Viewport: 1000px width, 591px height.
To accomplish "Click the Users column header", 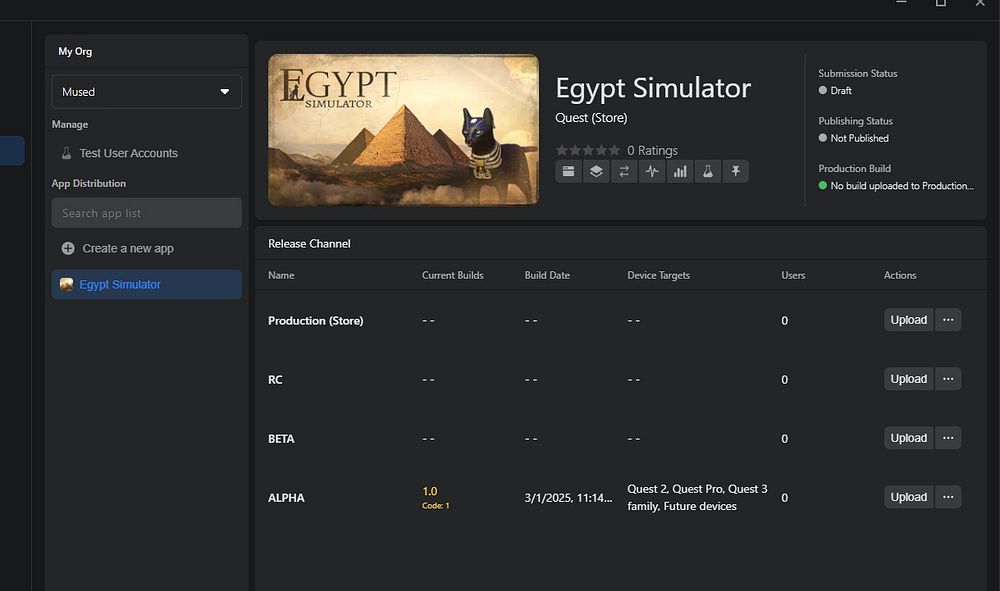I will (793, 275).
